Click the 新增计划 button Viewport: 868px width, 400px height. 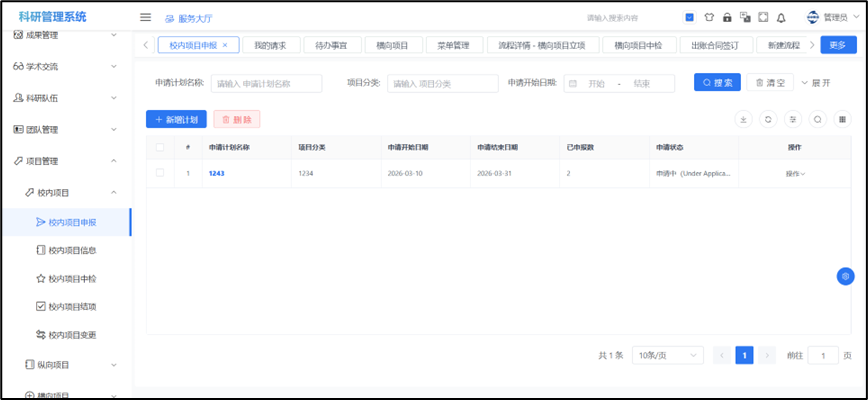[x=176, y=119]
